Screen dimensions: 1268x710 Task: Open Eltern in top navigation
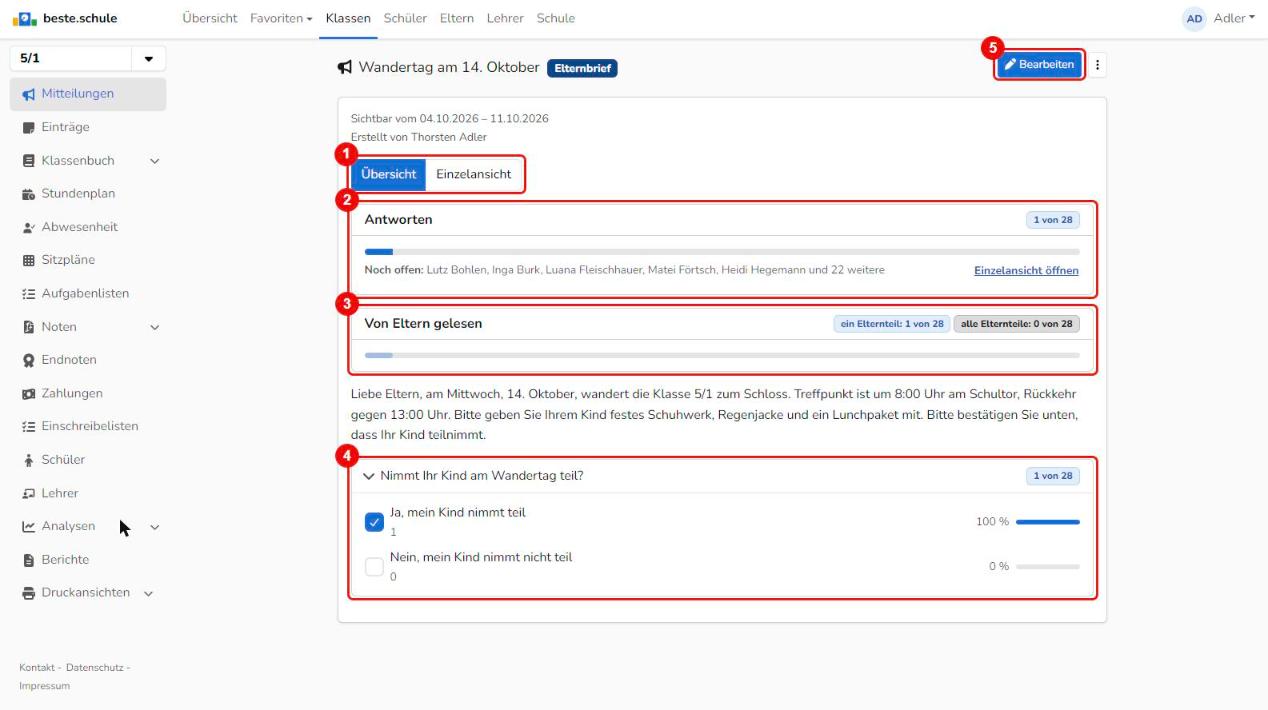(457, 18)
